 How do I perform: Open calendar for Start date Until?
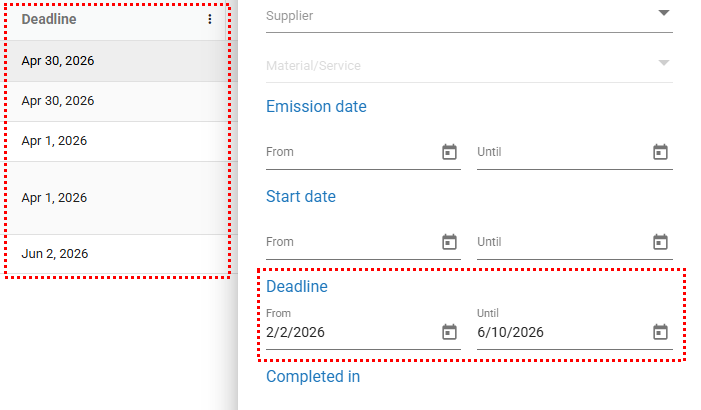click(660, 242)
